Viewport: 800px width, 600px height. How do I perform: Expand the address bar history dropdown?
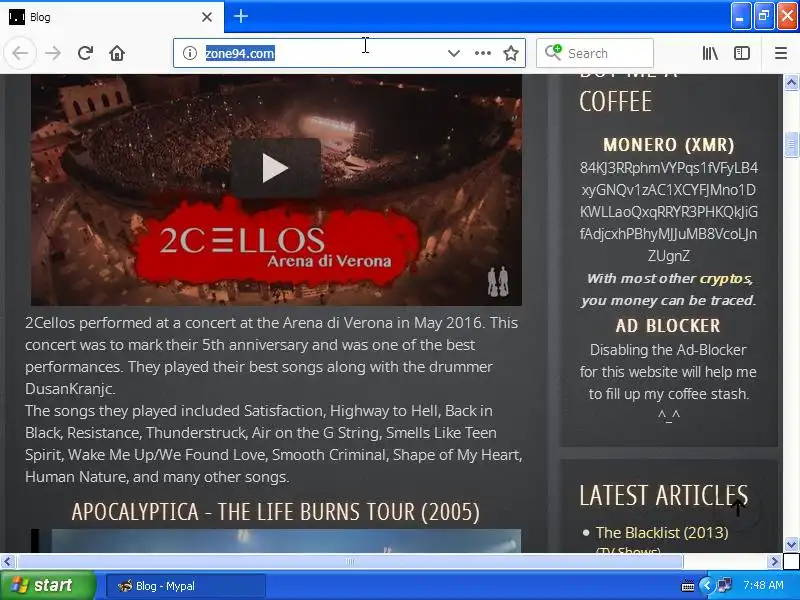tap(454, 53)
